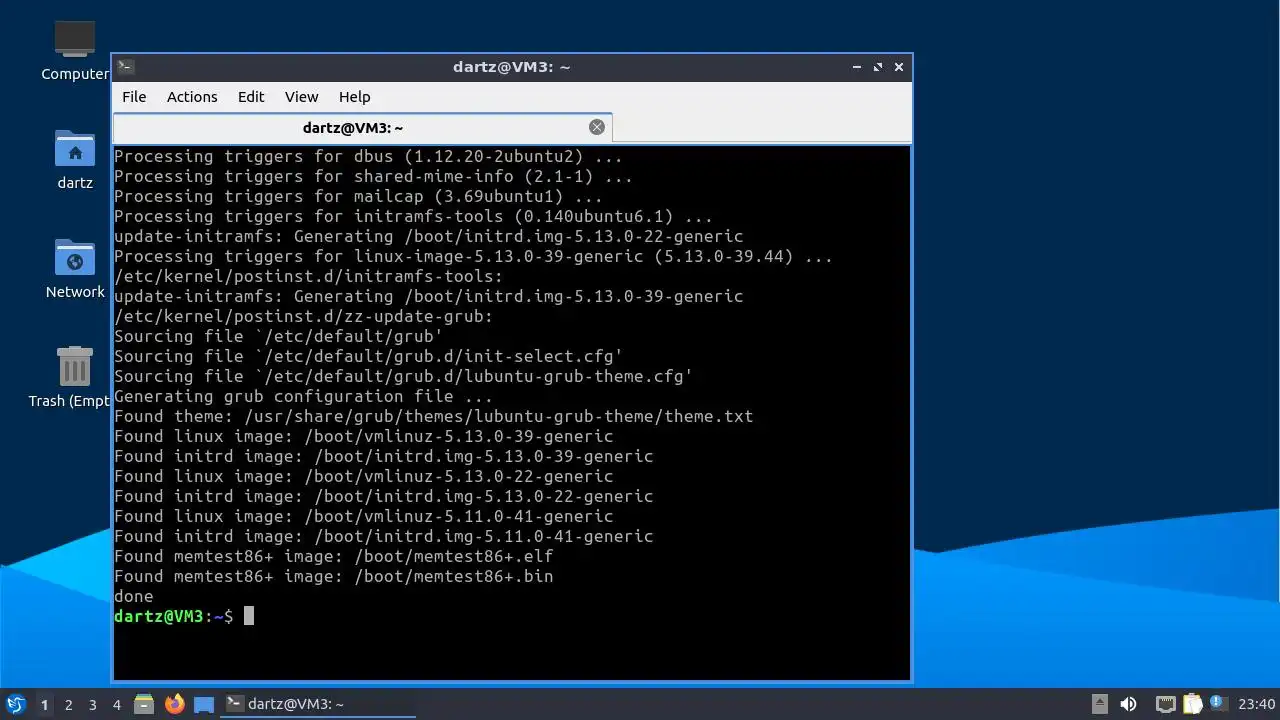Open the Network desktop icon
1280x720 pixels.
[75, 269]
